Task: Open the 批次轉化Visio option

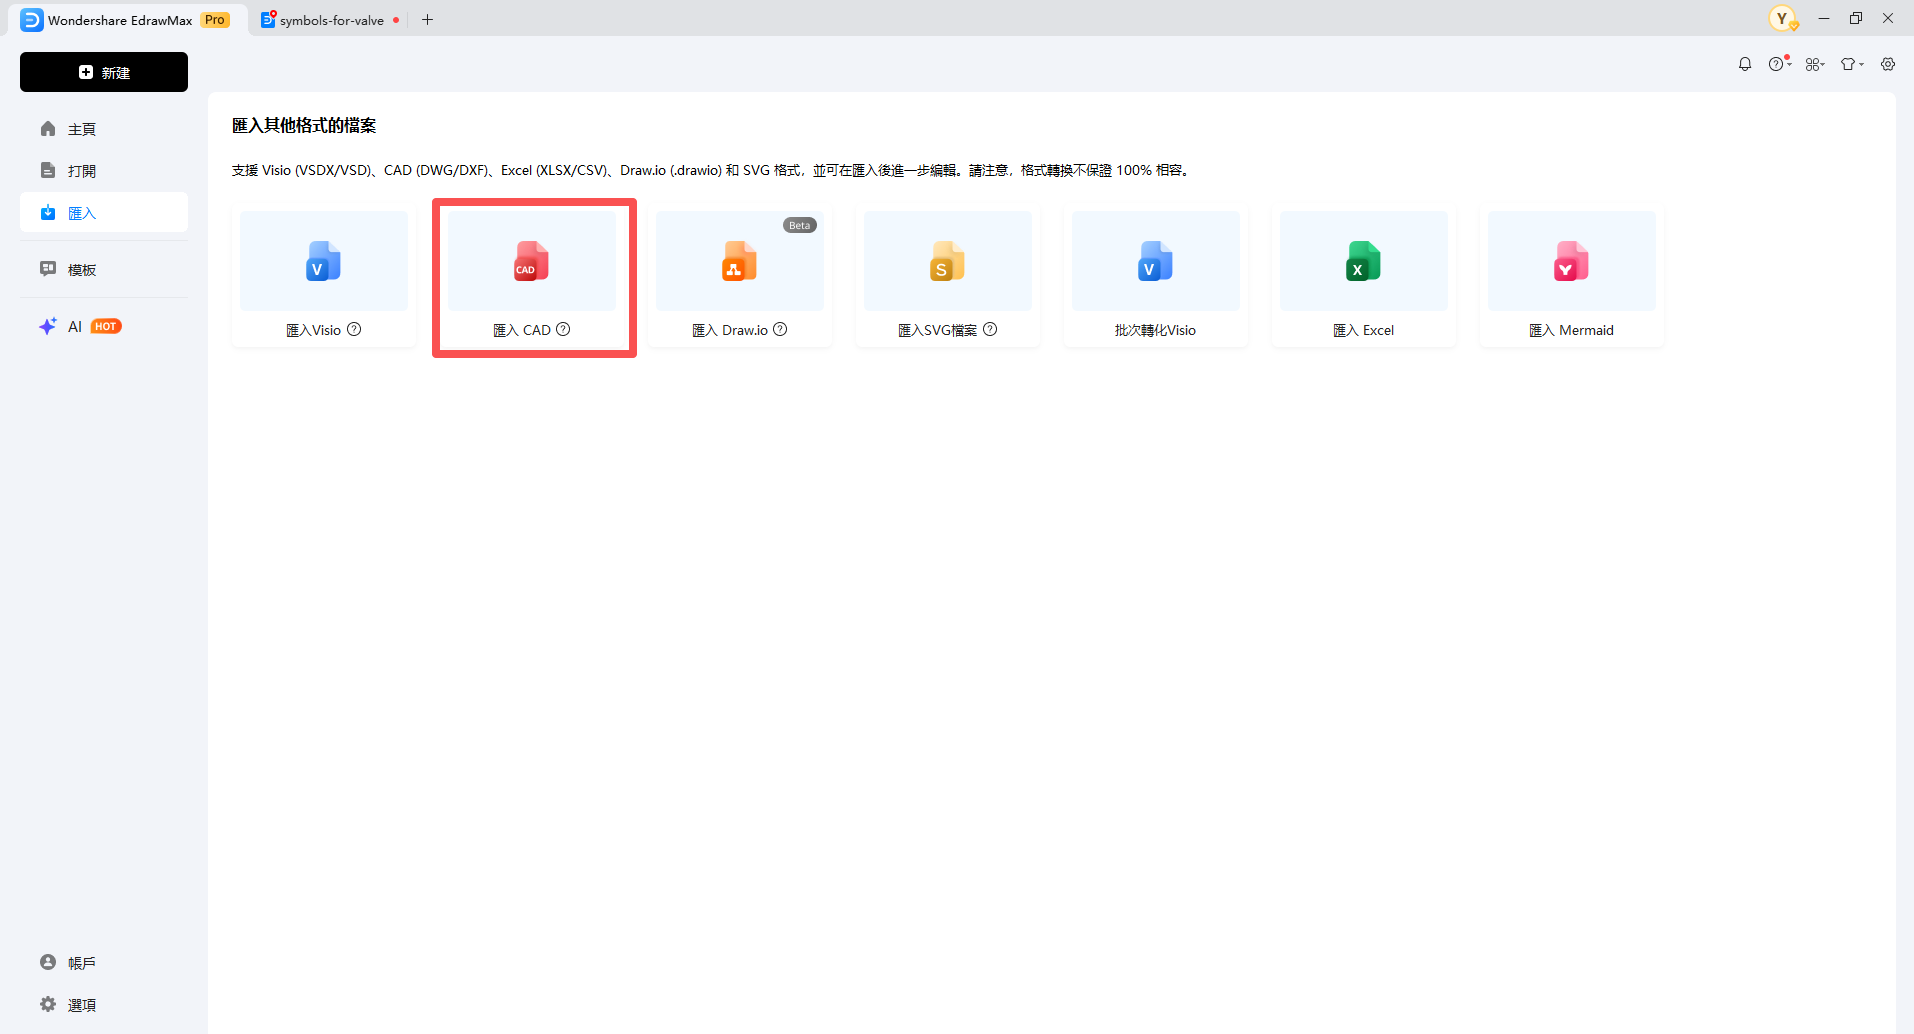Action: click(x=1155, y=262)
